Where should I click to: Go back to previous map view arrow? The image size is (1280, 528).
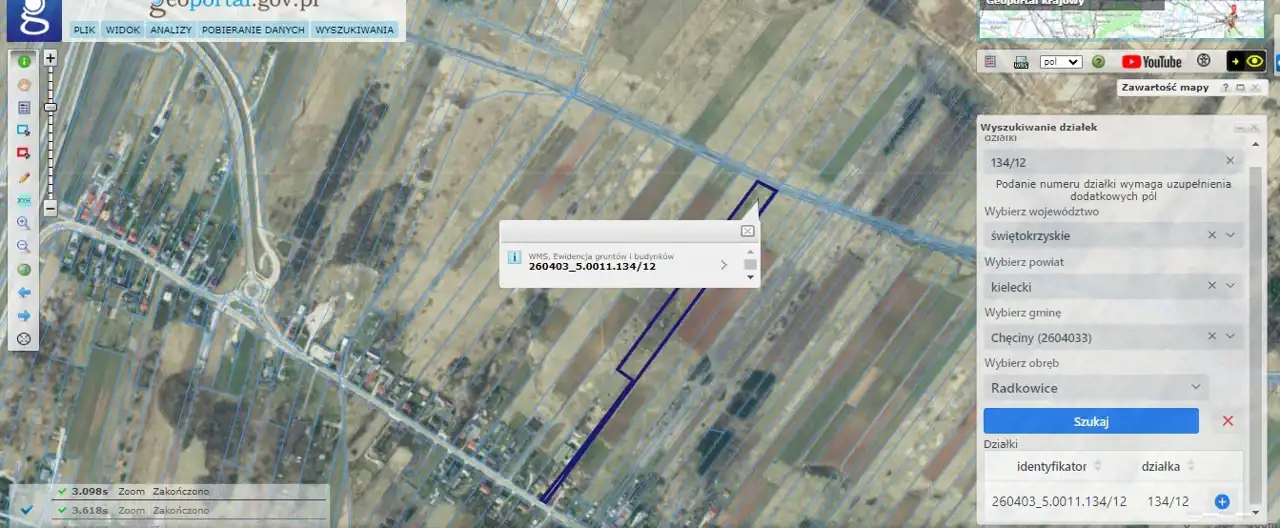[x=24, y=292]
